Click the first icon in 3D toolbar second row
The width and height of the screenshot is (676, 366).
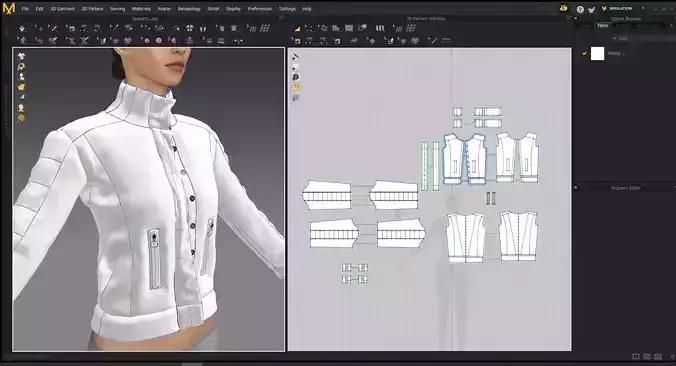[x=22, y=41]
